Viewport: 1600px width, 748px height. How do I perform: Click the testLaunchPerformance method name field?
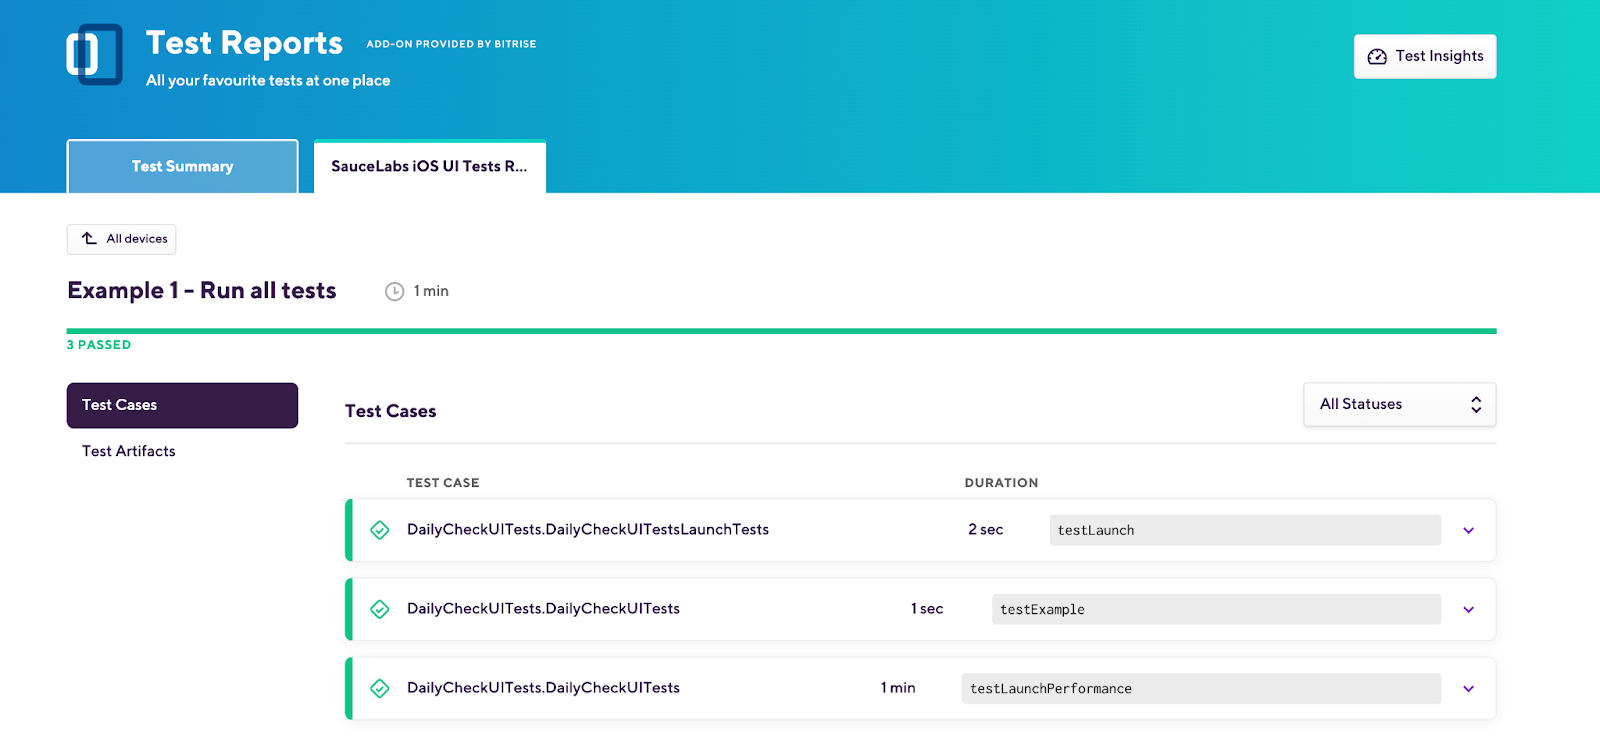[x=1201, y=688]
